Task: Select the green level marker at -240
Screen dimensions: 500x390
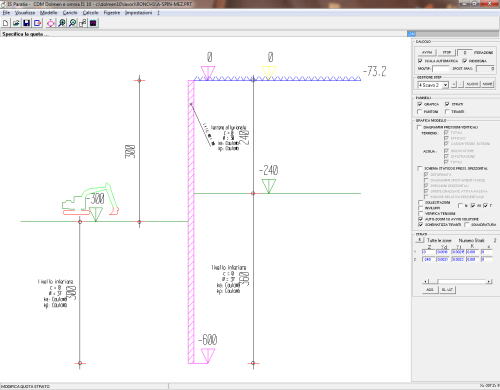Action: pos(269,186)
